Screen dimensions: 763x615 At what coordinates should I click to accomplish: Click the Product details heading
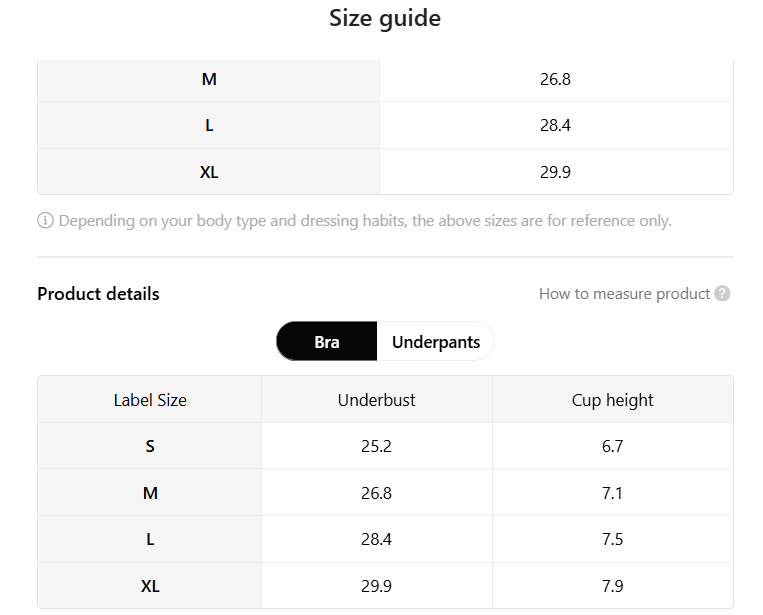coord(98,294)
